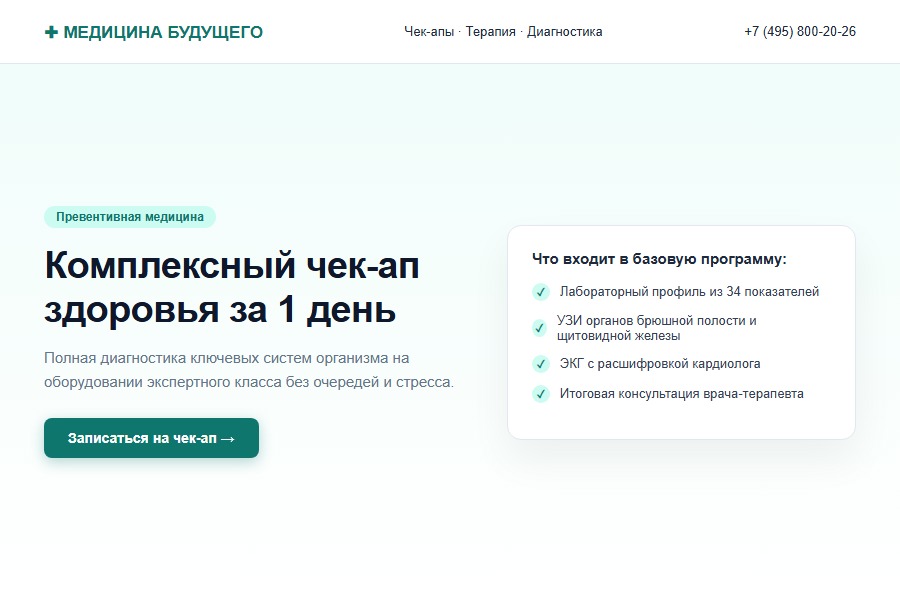This screenshot has height=600, width=900.
Task: Click the МЕДИЦИНА БУДУЩЕГО logo
Action: point(153,32)
